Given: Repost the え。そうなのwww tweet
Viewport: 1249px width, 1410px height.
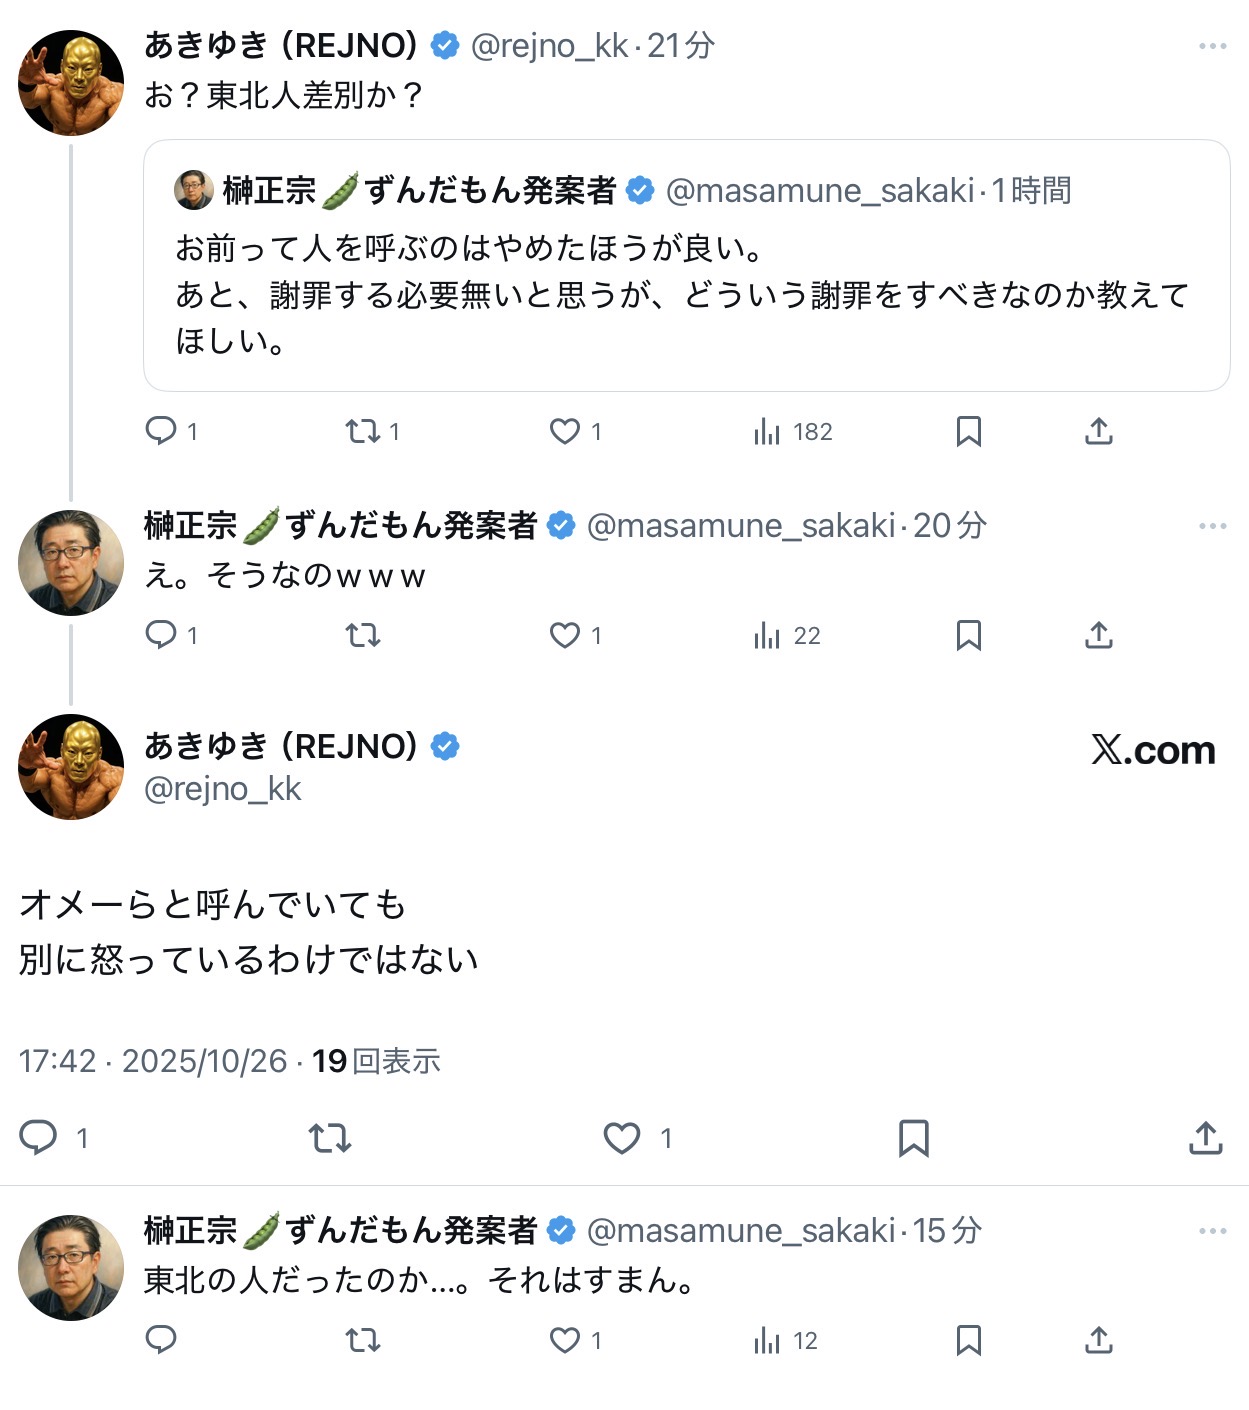Looking at the screenshot, I should tap(362, 635).
